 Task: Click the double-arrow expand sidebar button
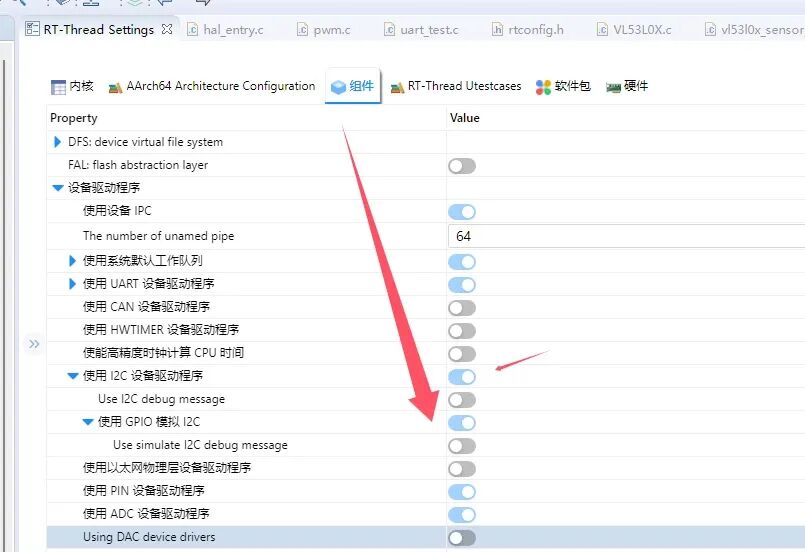pyautogui.click(x=34, y=344)
